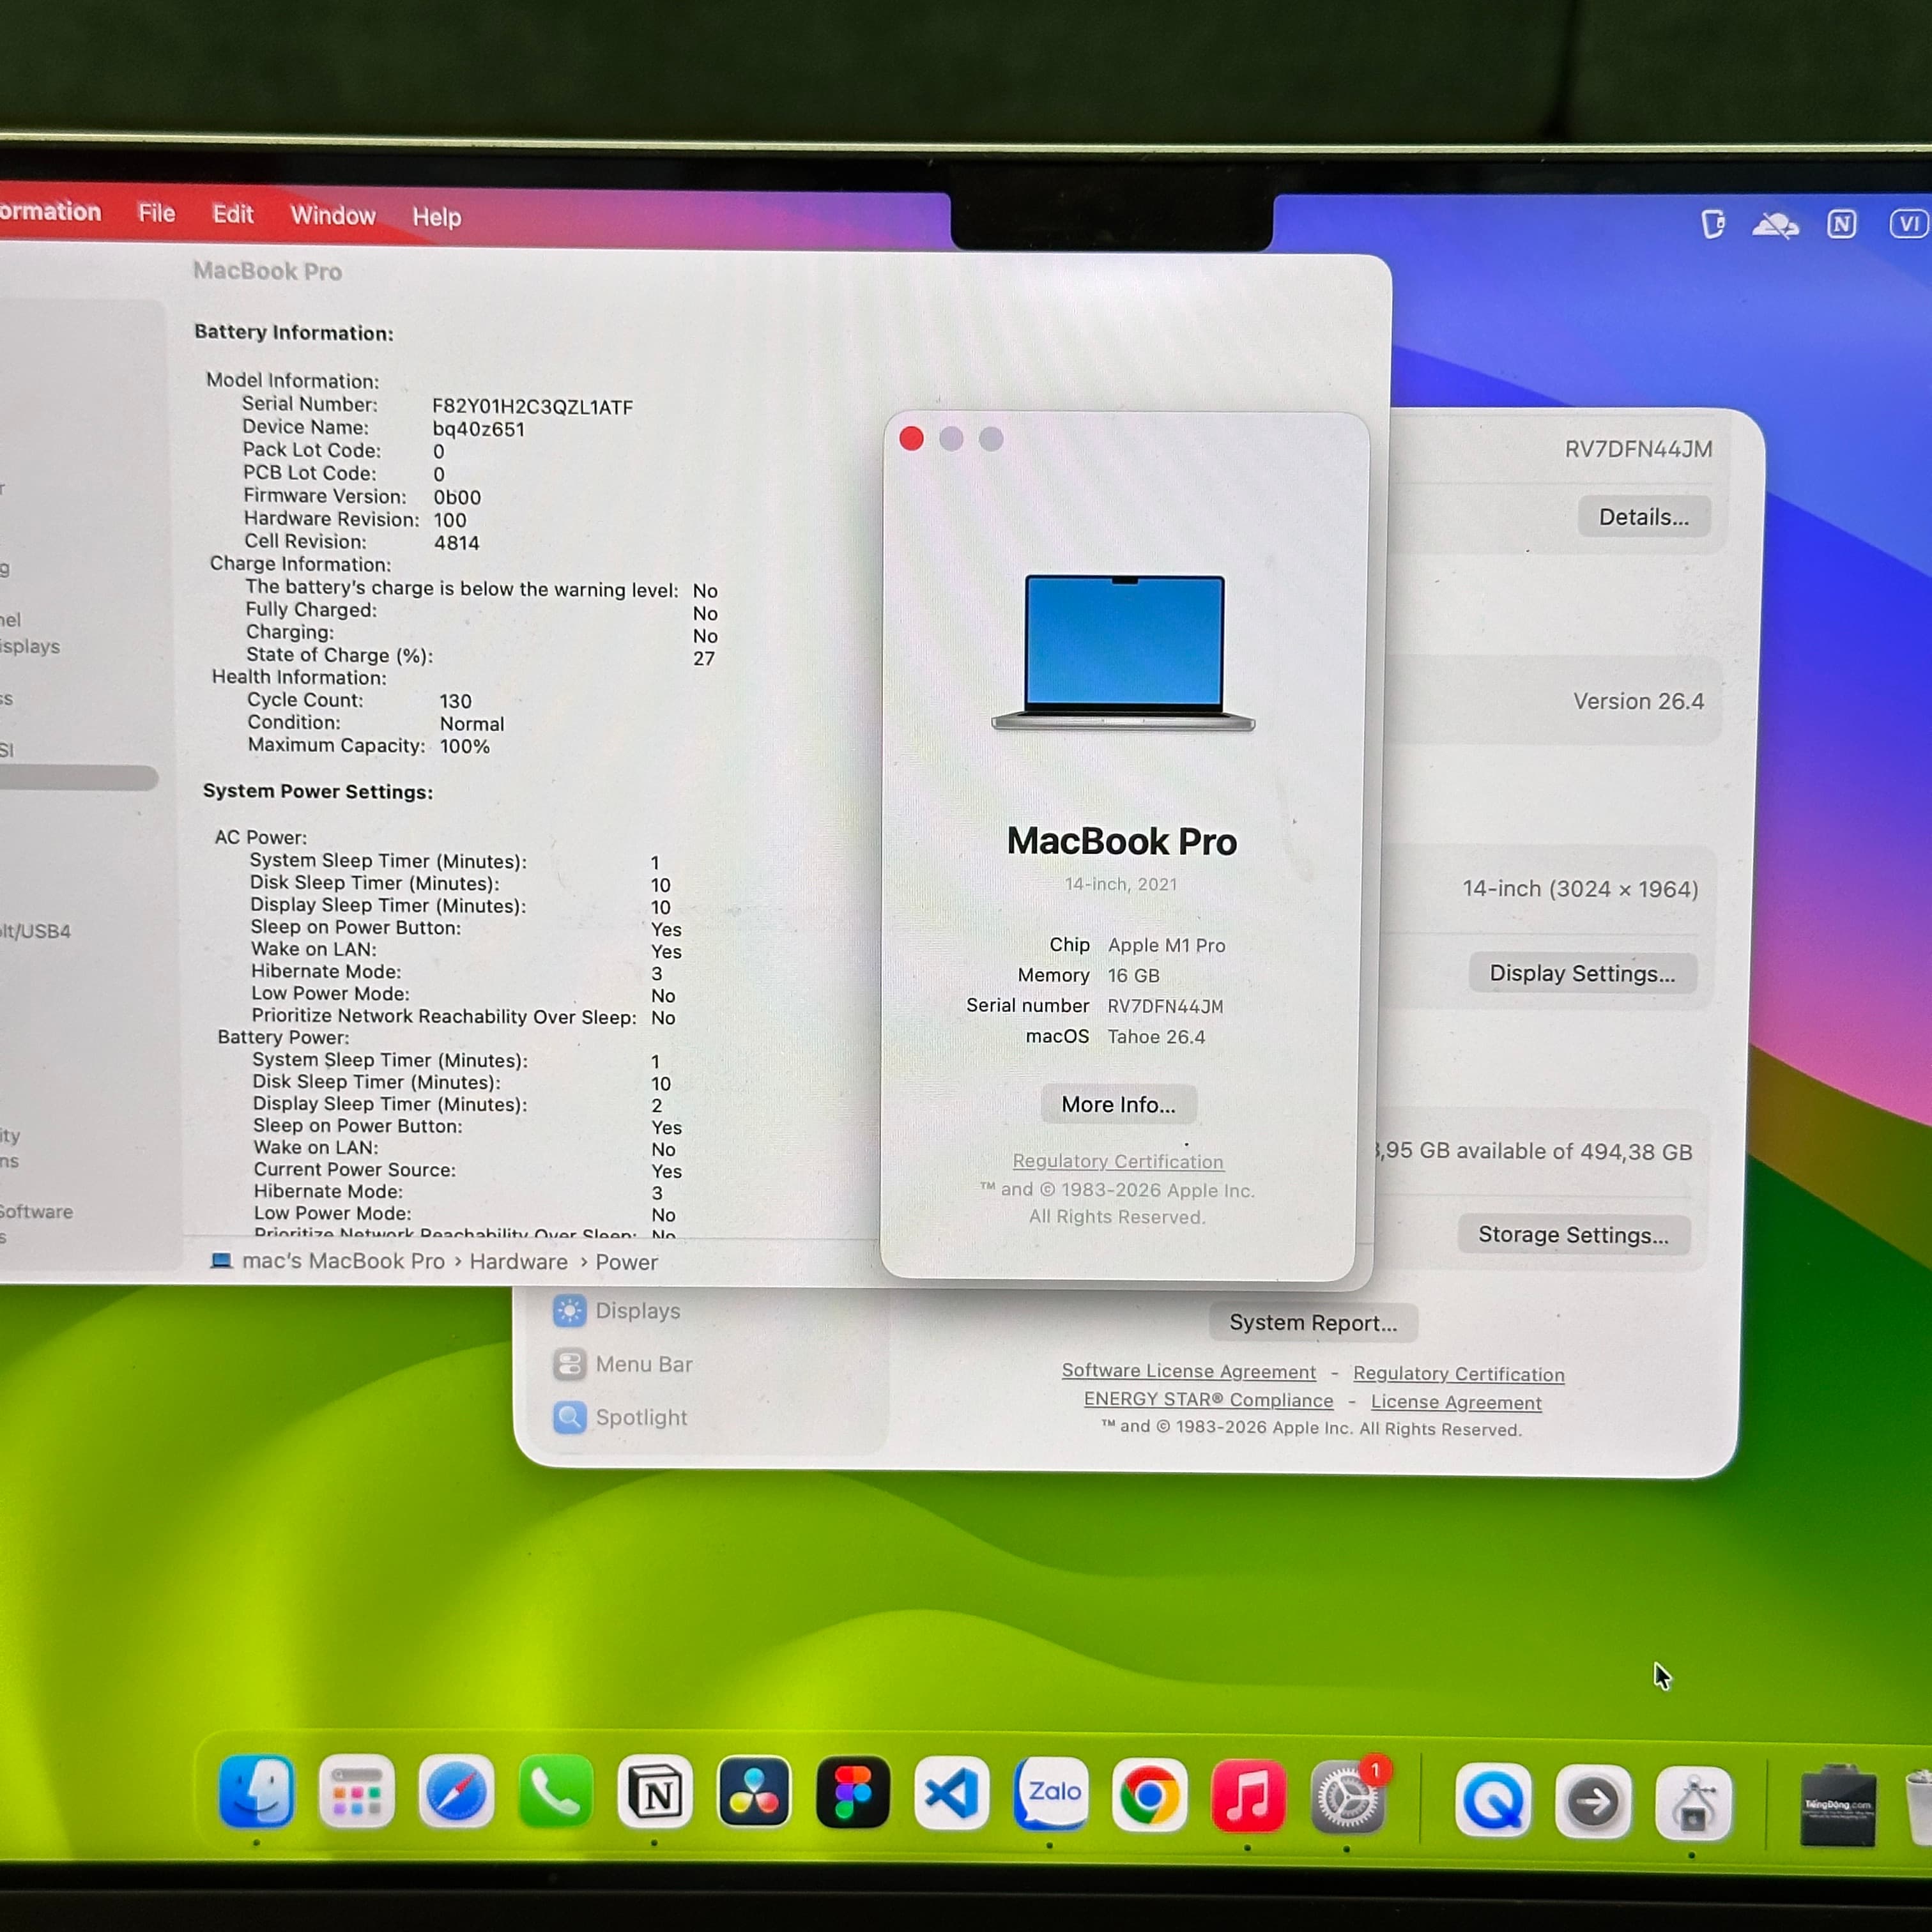Screen dimensions: 1932x1932
Task: Select Condition value Normal
Action: click(472, 723)
